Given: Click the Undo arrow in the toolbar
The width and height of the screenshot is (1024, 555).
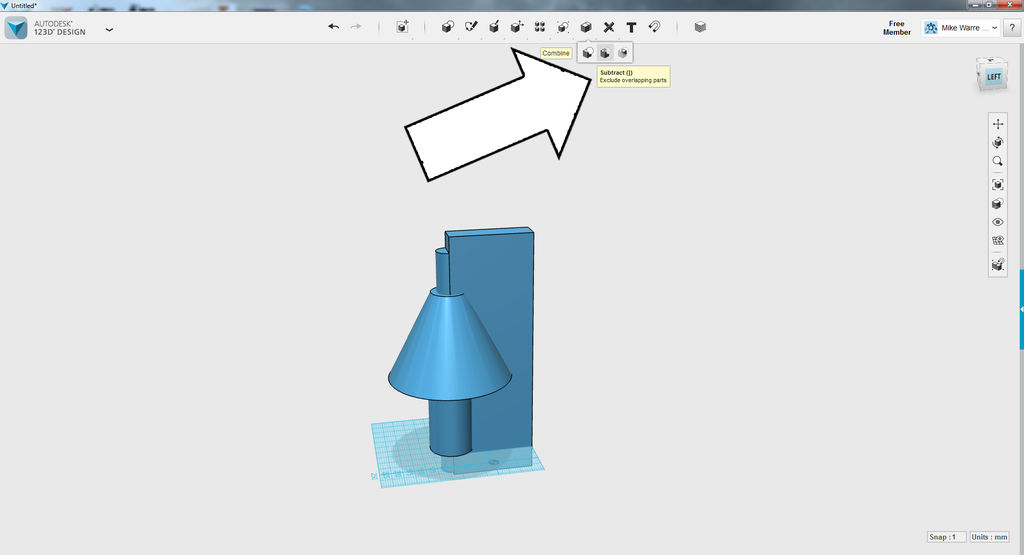Looking at the screenshot, I should pyautogui.click(x=334, y=27).
